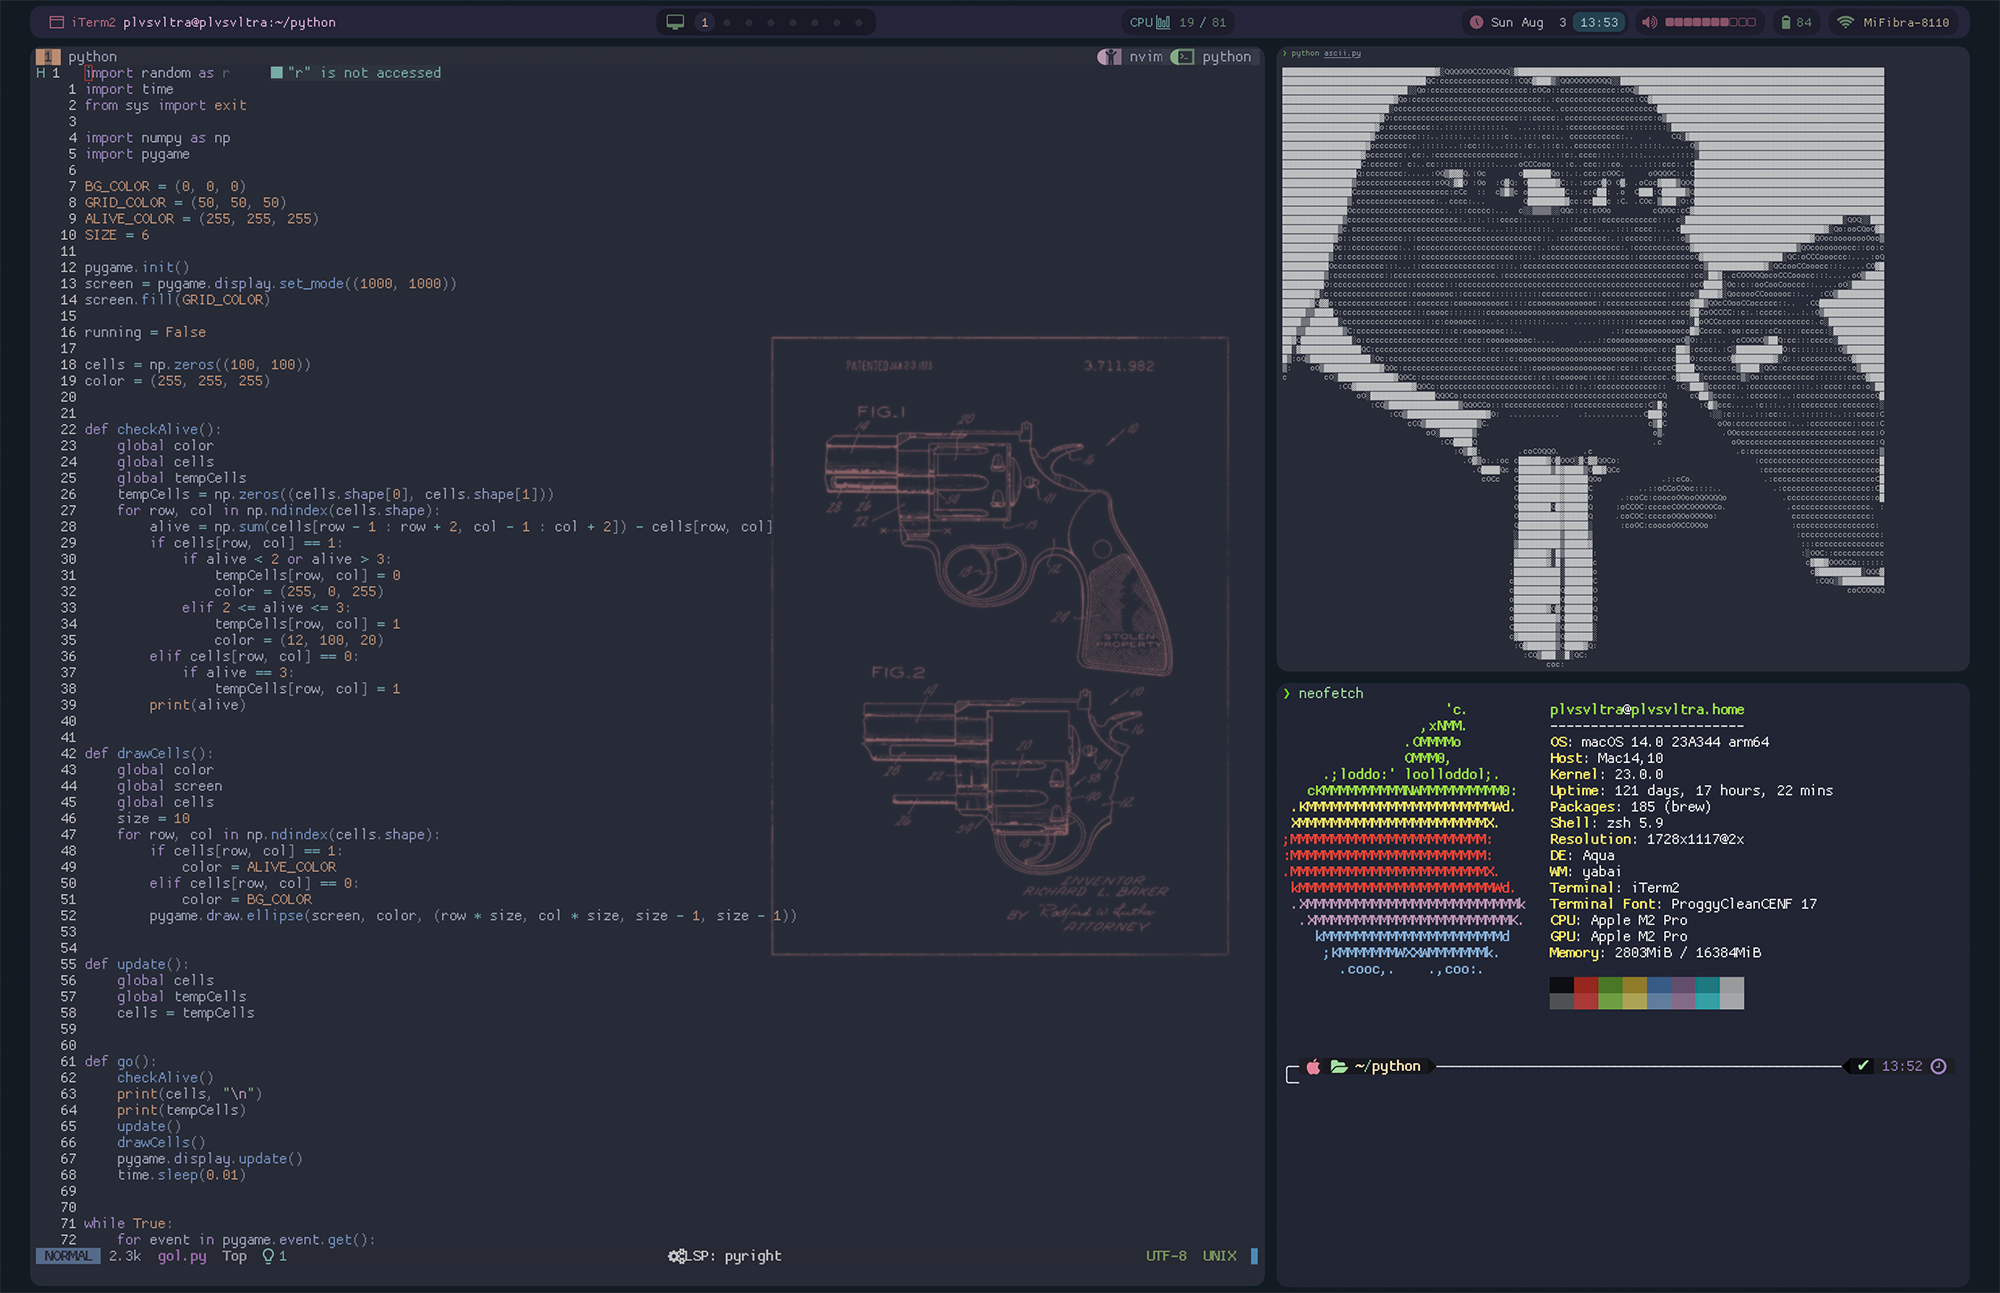Viewport: 2000px width, 1293px height.
Task: Click the 'Terminal Font: ProggyCleanCENF 17' line
Action: click(1683, 904)
